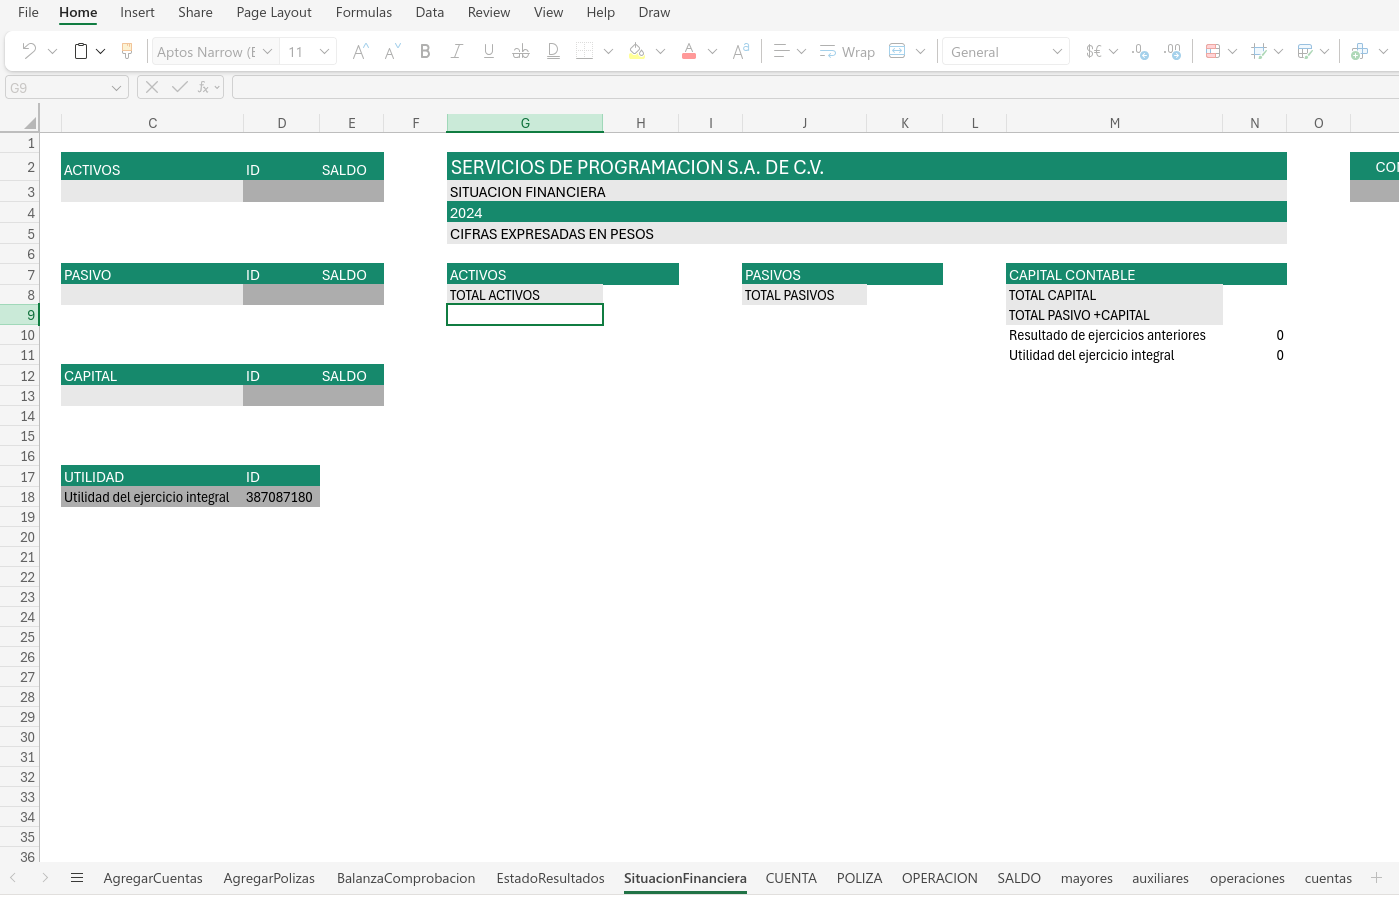
Task: Open the Draw ribbon tab
Action: point(654,12)
